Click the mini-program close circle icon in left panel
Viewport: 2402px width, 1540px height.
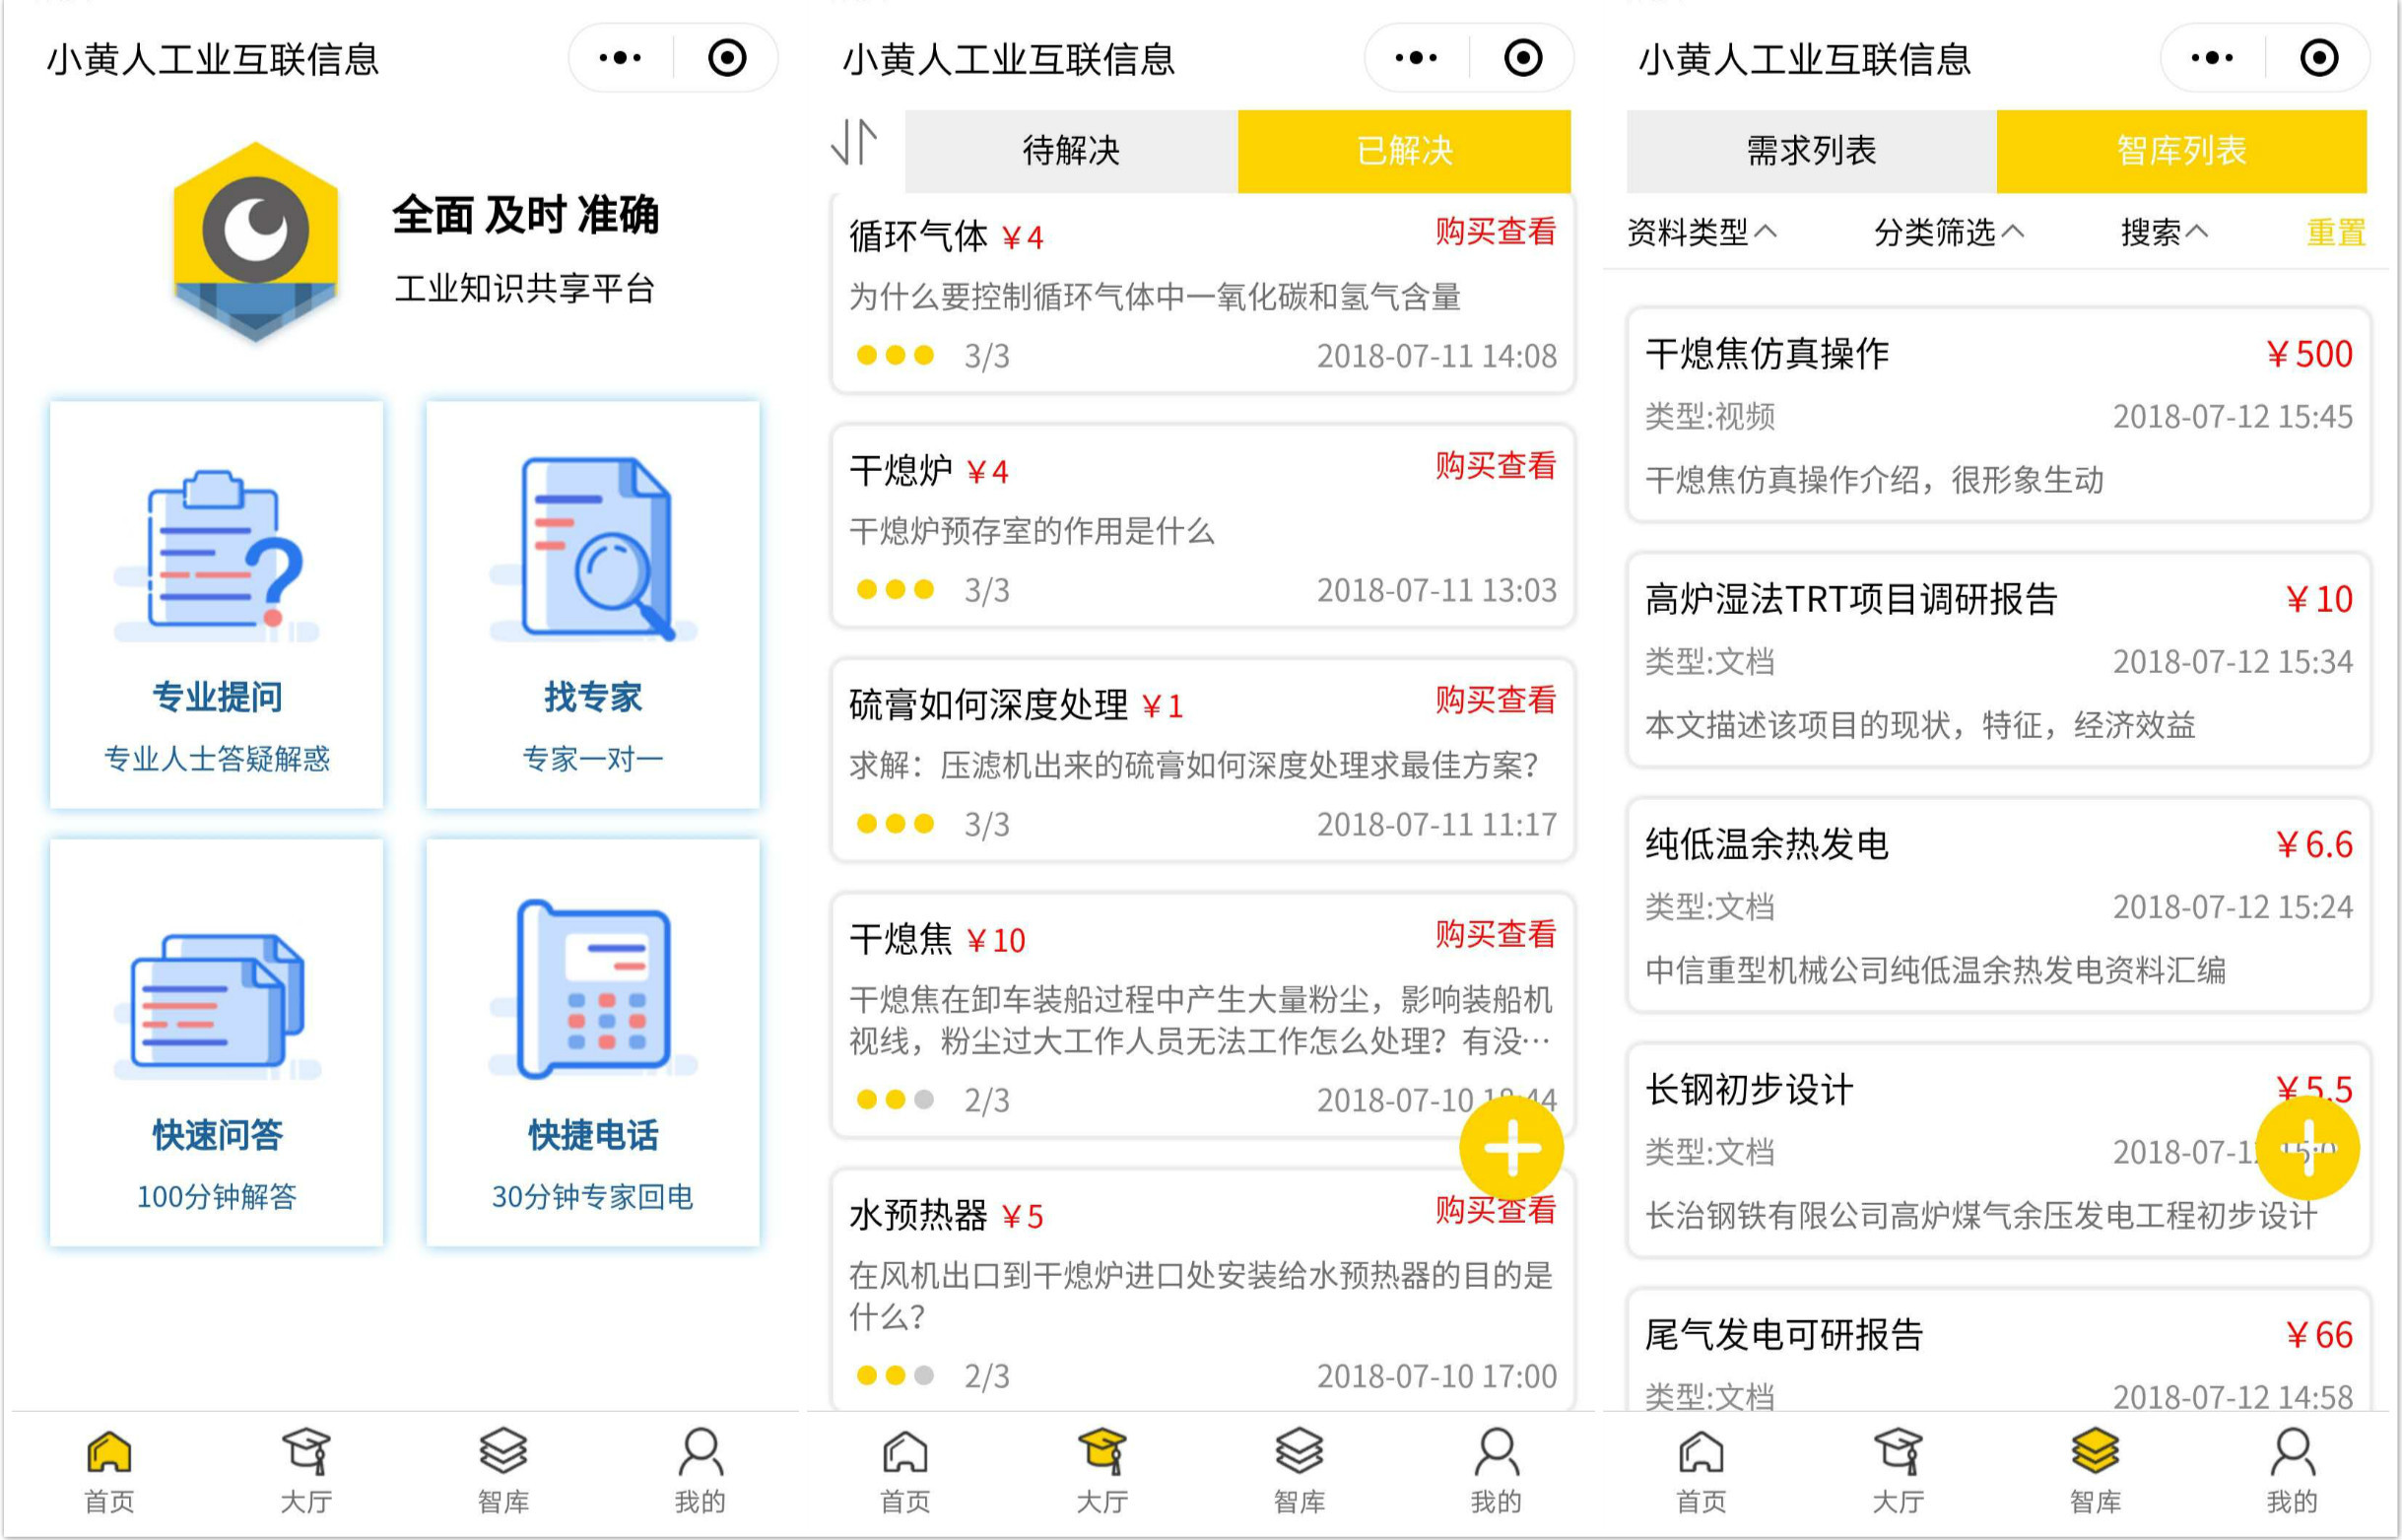pyautogui.click(x=727, y=58)
